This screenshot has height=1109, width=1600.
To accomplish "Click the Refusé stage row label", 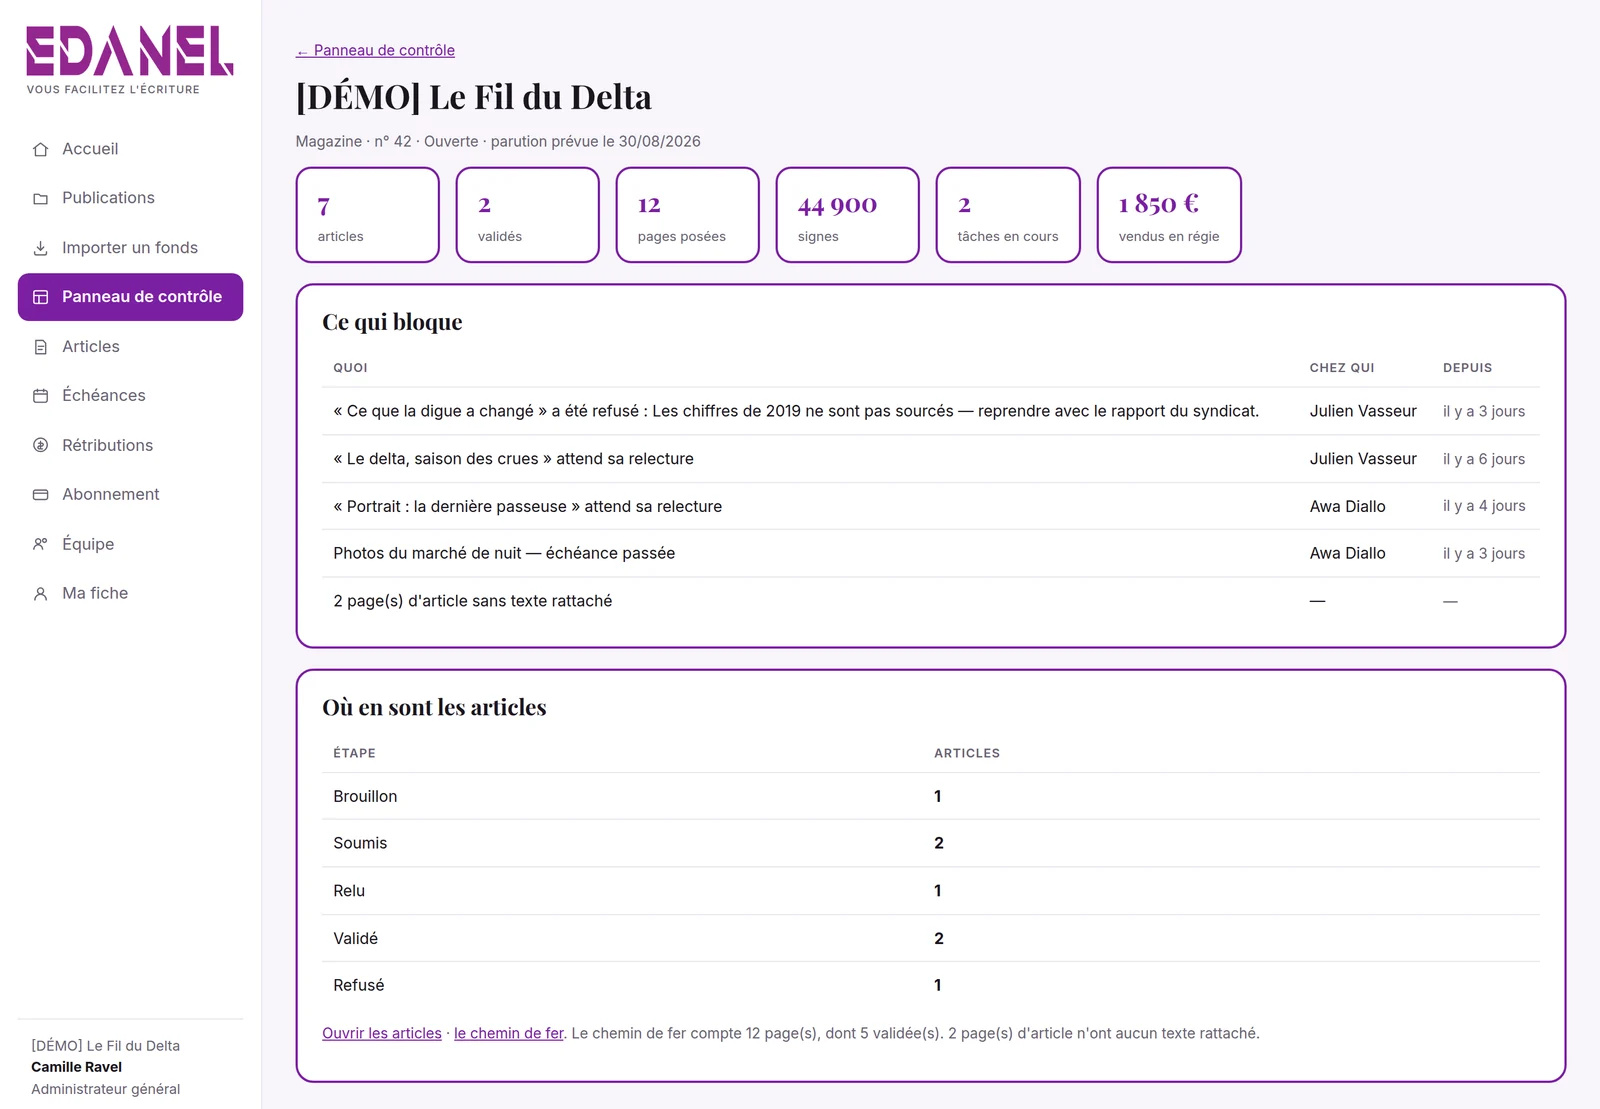I will tap(359, 986).
